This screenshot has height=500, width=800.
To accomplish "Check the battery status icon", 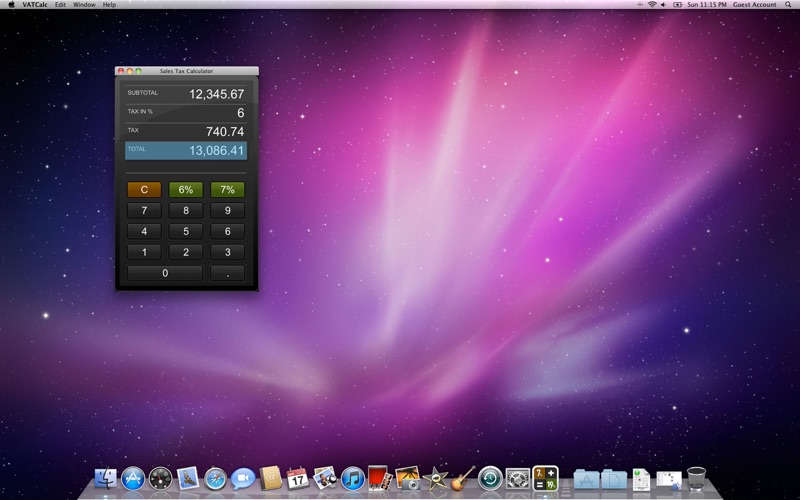I will [x=678, y=5].
